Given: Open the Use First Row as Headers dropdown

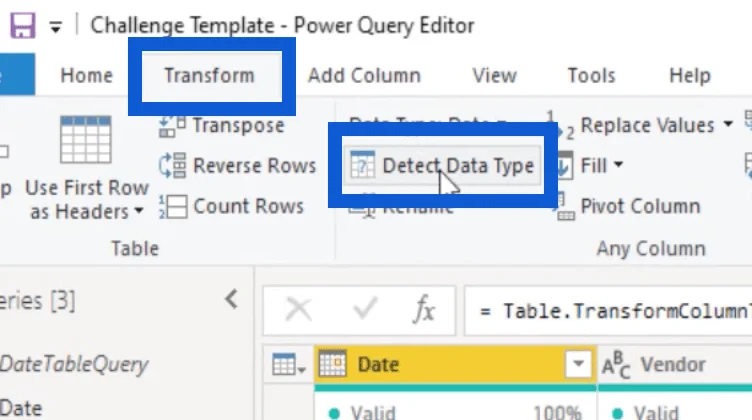Looking at the screenshot, I should click(139, 211).
